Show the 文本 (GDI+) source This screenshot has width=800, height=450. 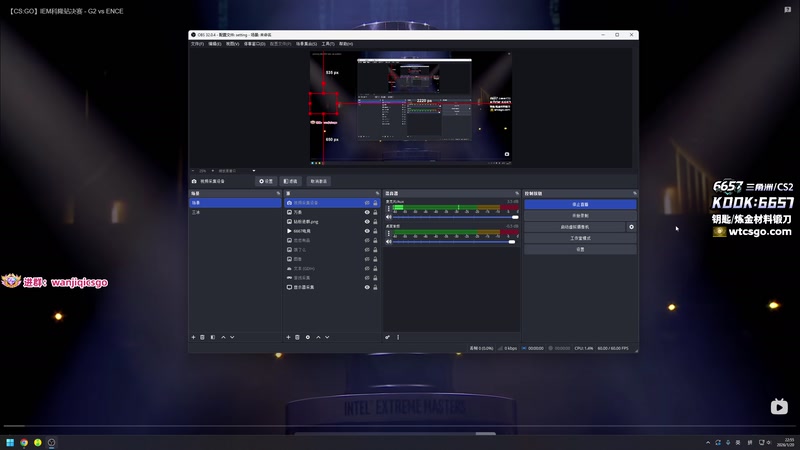367,268
